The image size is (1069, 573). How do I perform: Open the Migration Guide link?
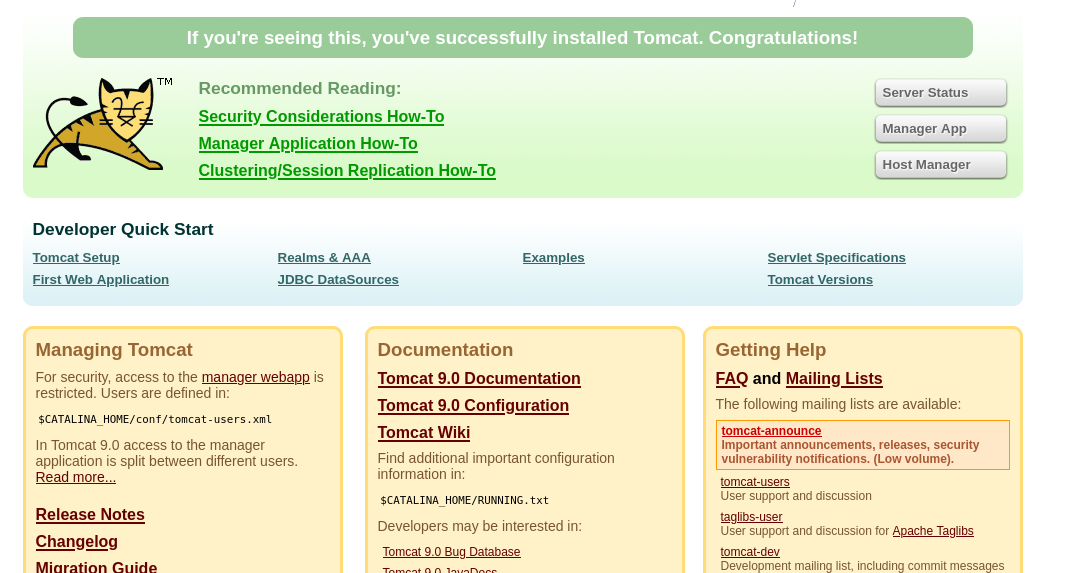(96, 567)
